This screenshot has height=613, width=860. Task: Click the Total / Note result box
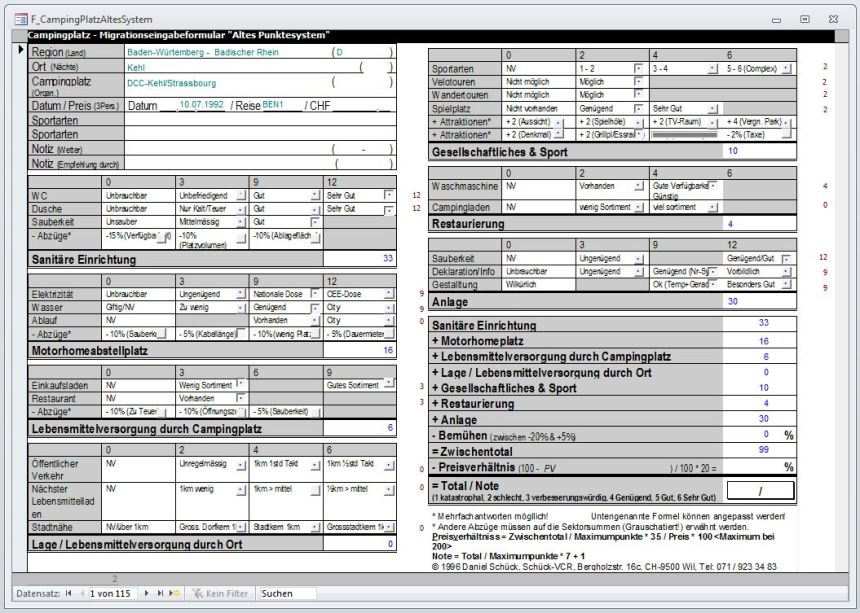click(x=760, y=490)
